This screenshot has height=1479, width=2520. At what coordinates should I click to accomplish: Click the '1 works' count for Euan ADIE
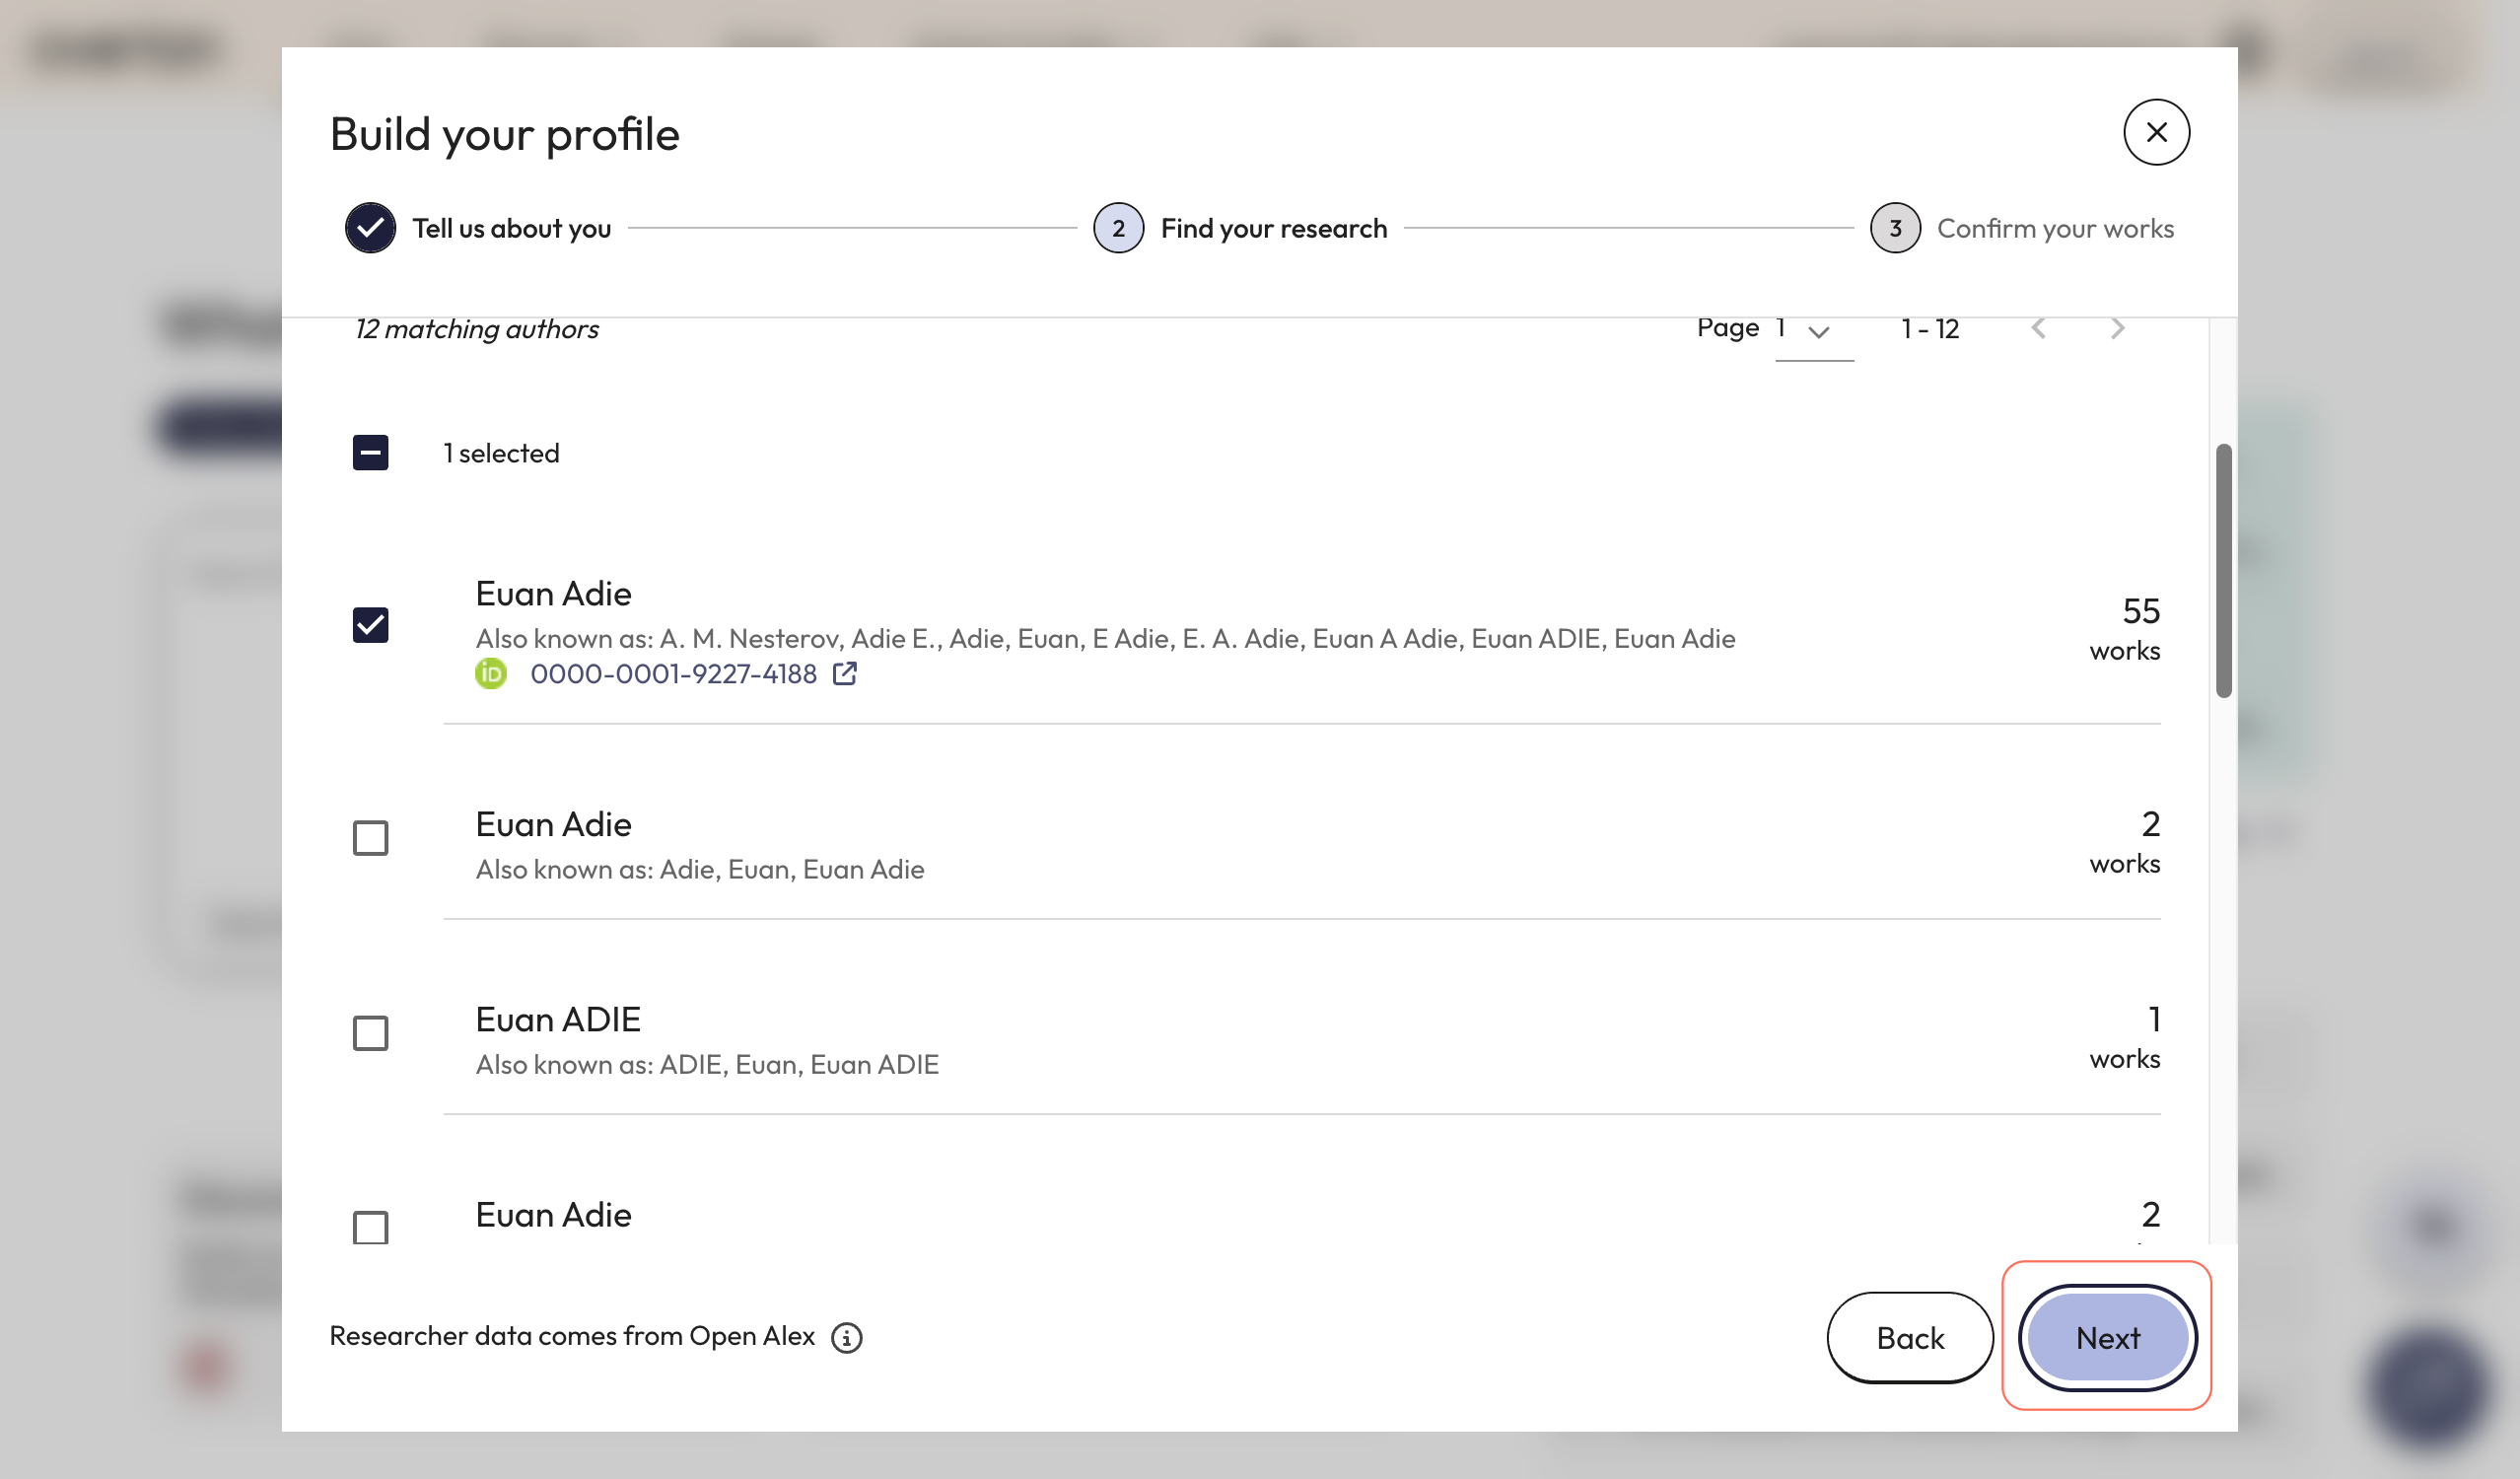2125,1037
